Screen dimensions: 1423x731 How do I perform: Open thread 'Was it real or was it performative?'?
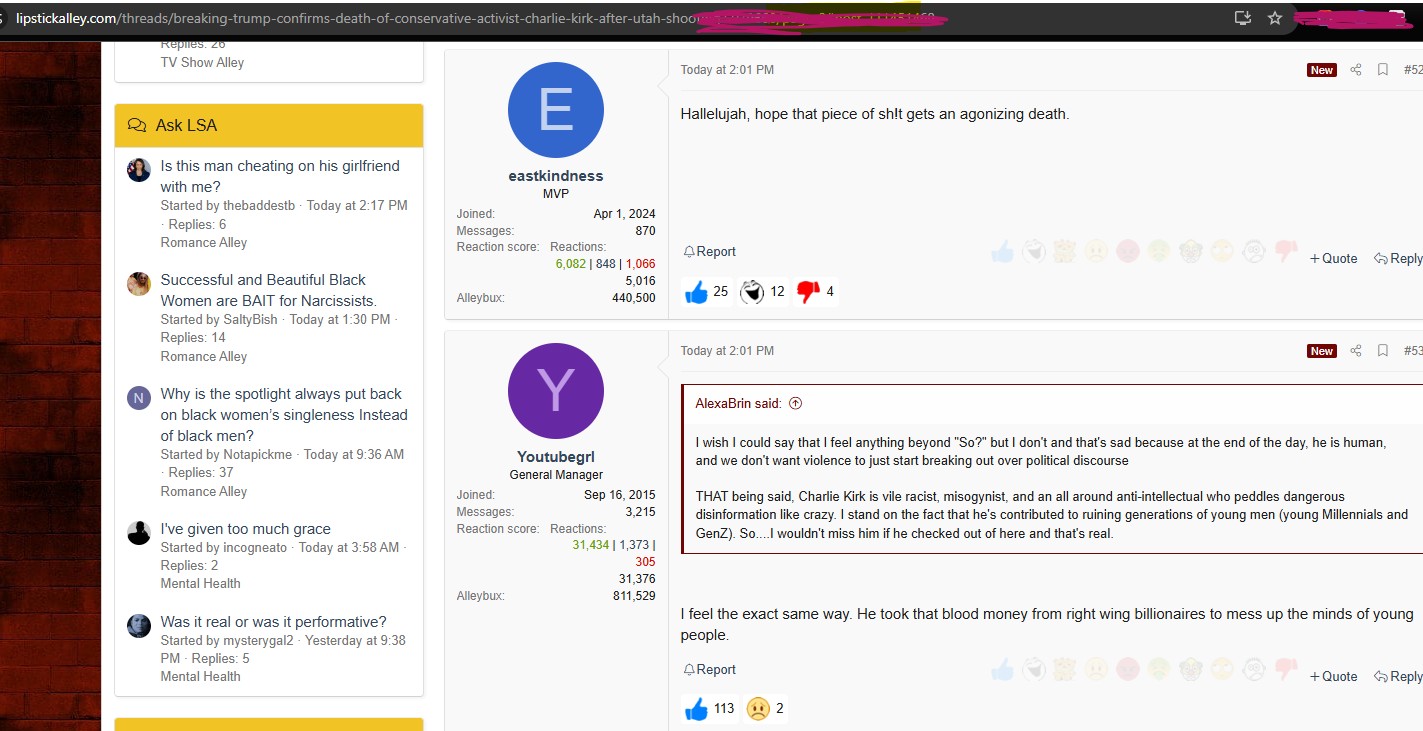pyautogui.click(x=273, y=622)
